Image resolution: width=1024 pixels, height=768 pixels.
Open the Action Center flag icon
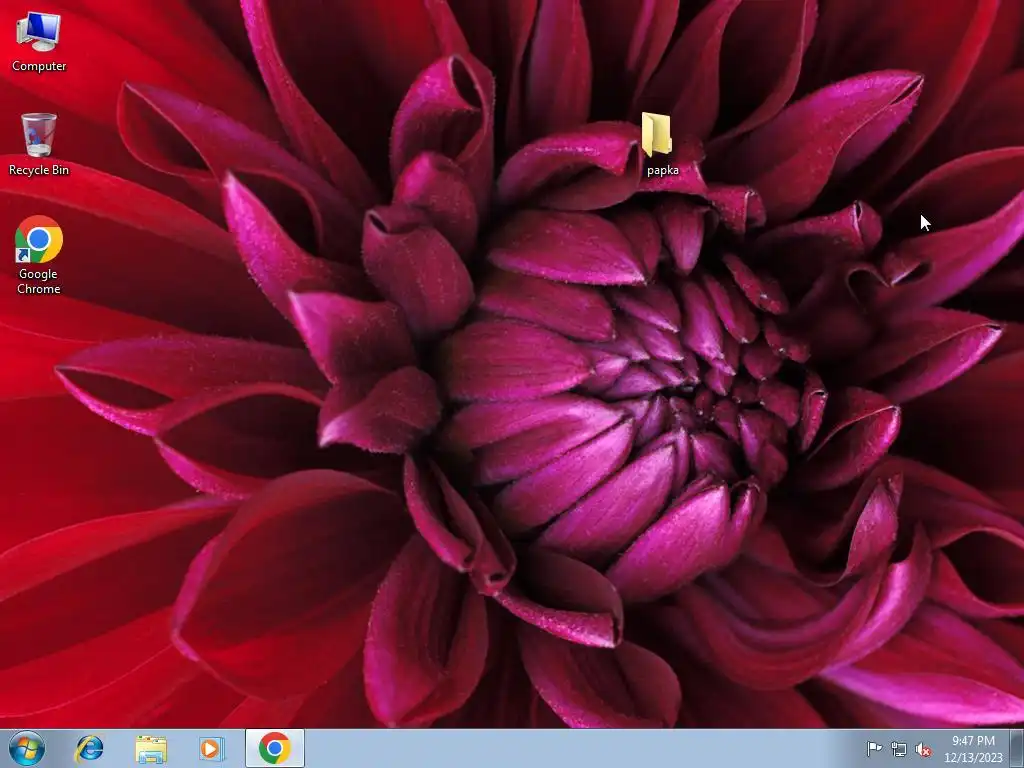(x=874, y=748)
